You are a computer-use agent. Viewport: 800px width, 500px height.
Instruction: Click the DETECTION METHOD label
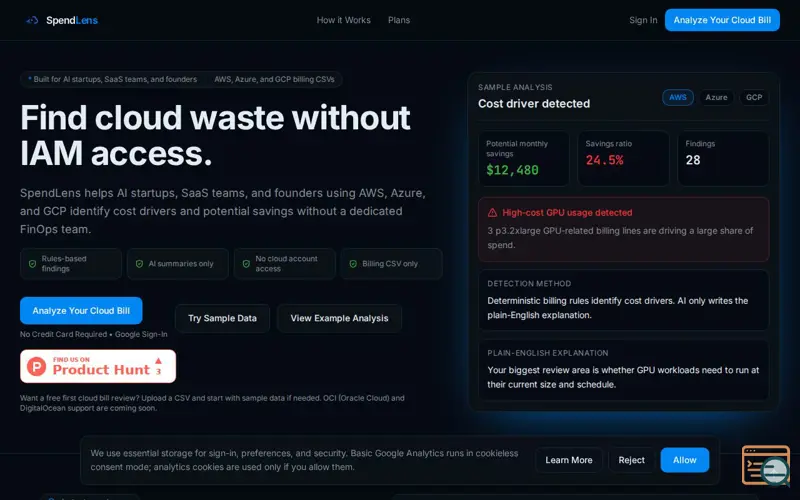click(529, 283)
